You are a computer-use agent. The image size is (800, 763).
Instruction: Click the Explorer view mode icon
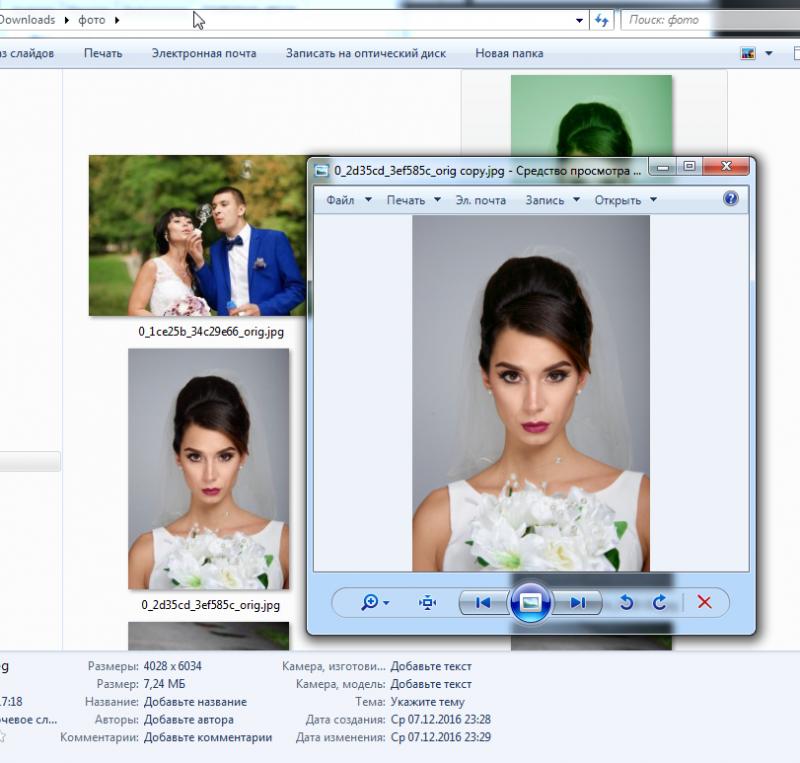748,53
